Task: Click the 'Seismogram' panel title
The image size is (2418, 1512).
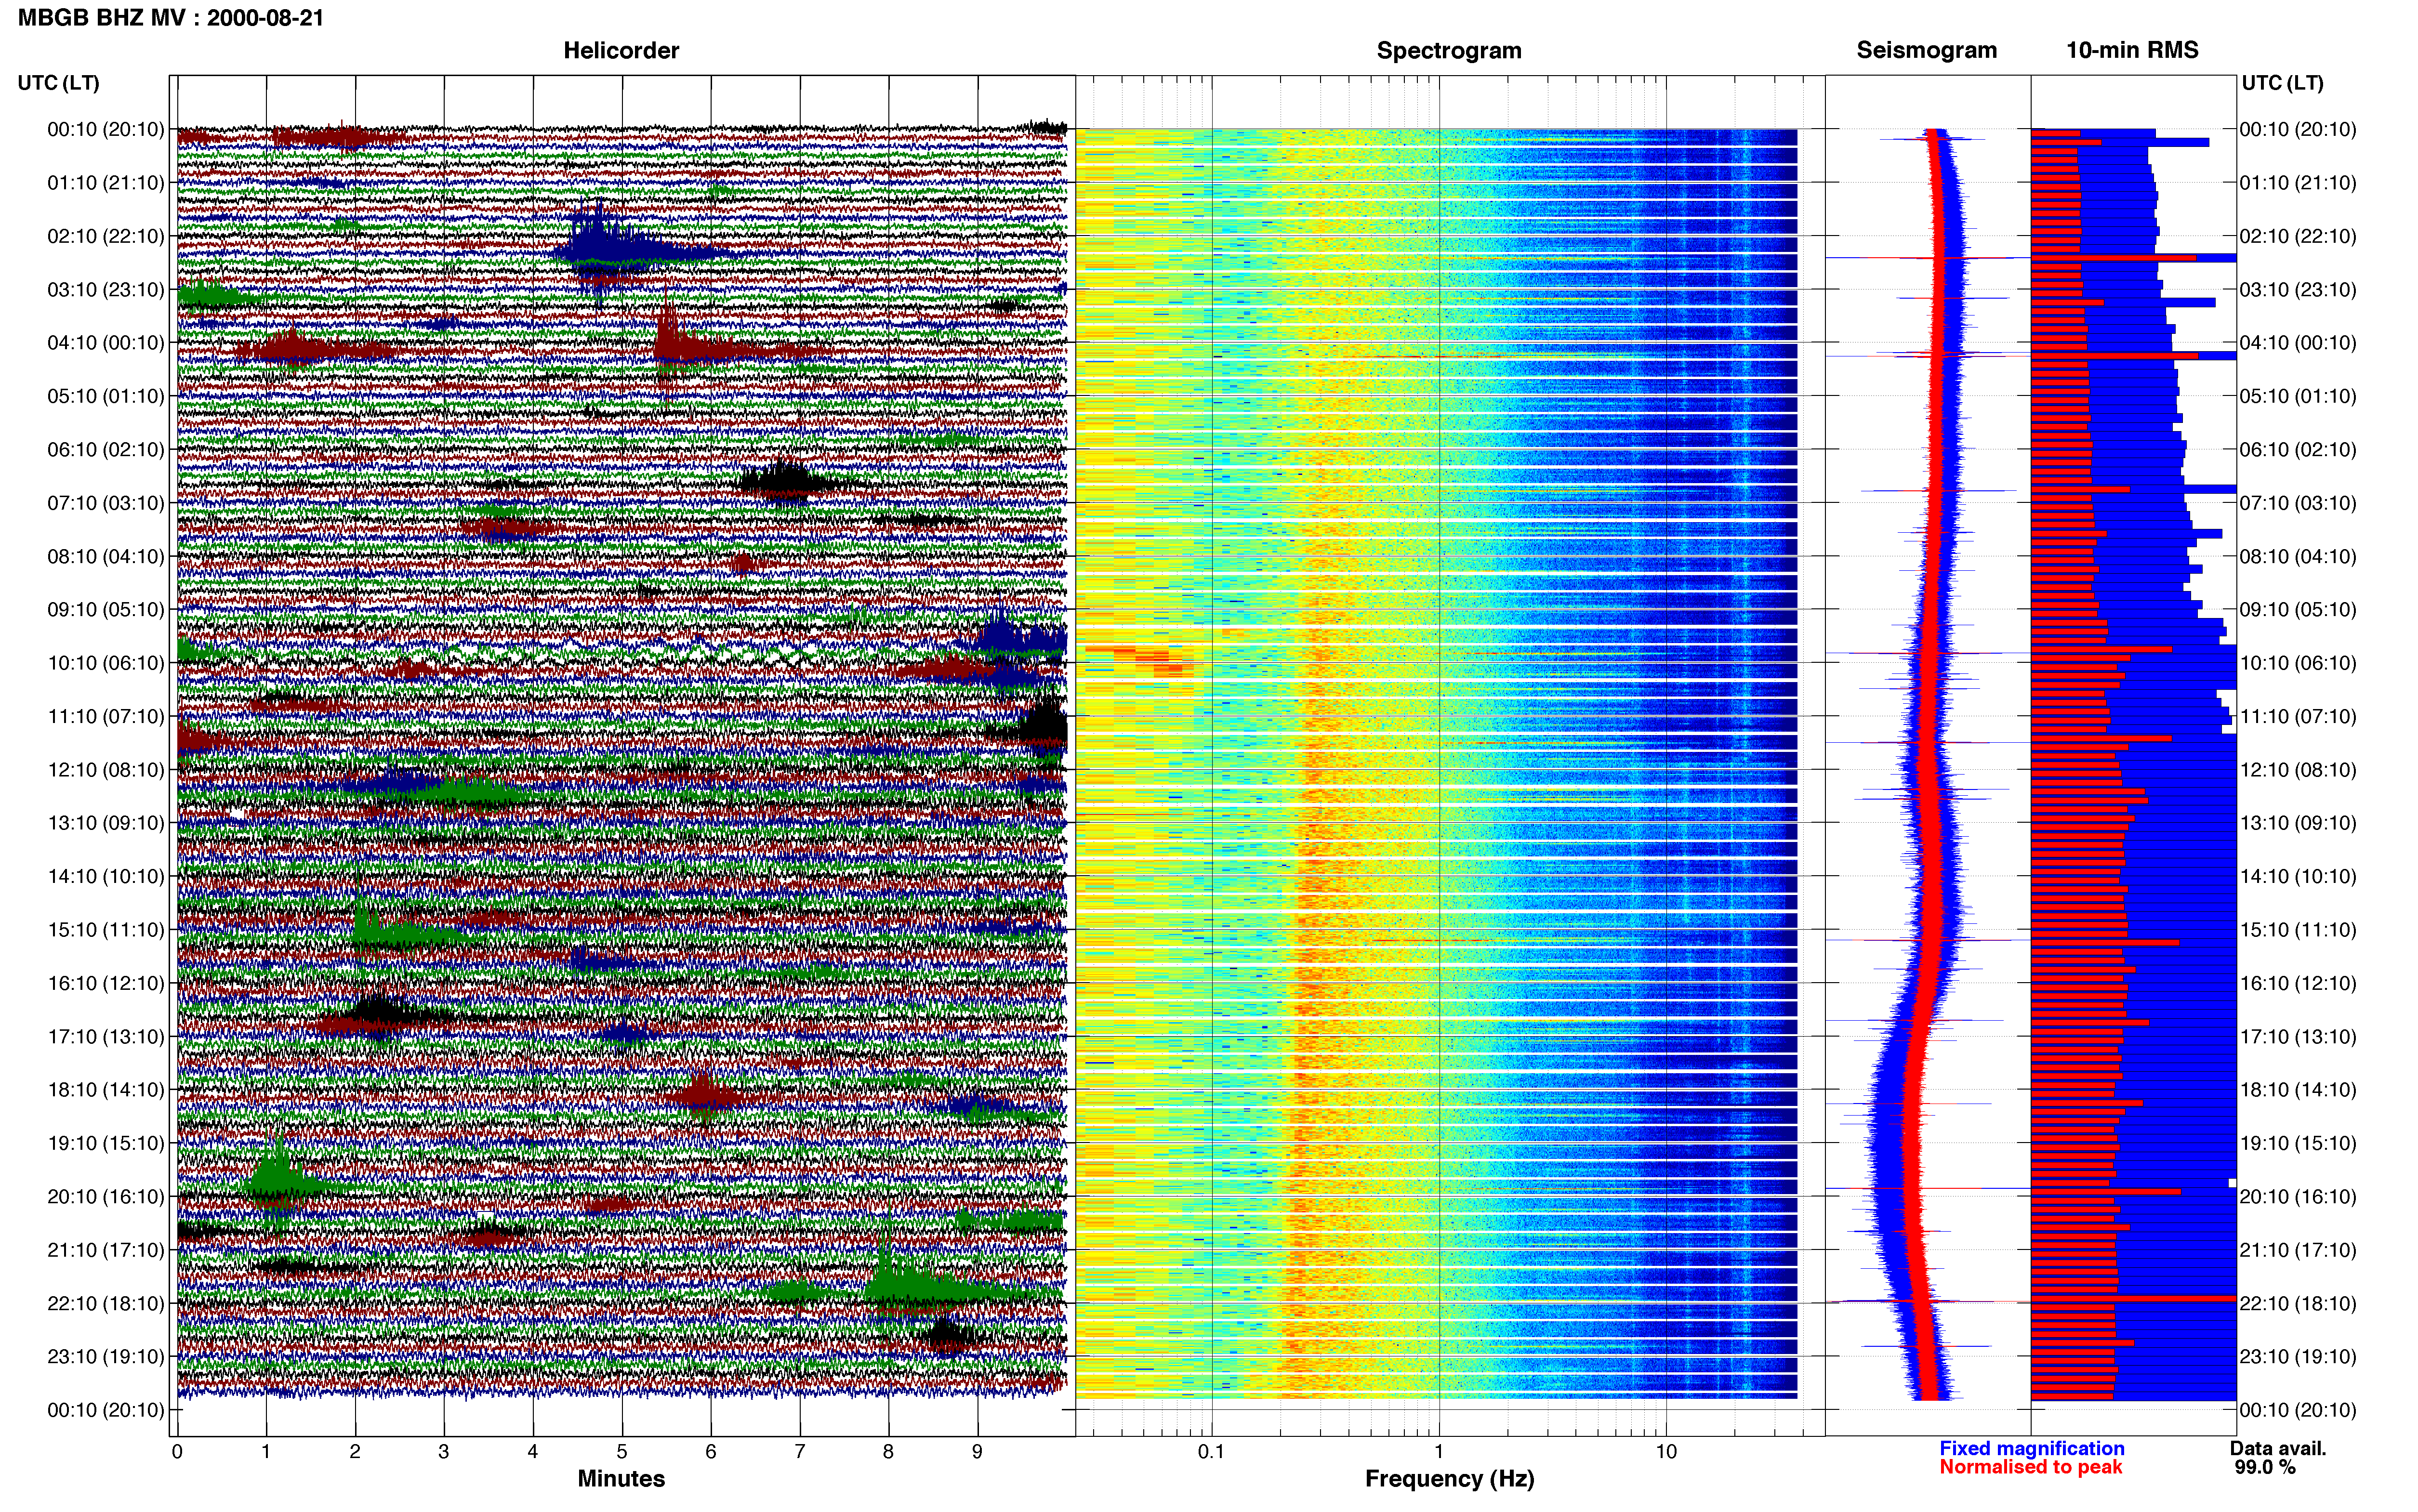Action: (x=1926, y=50)
